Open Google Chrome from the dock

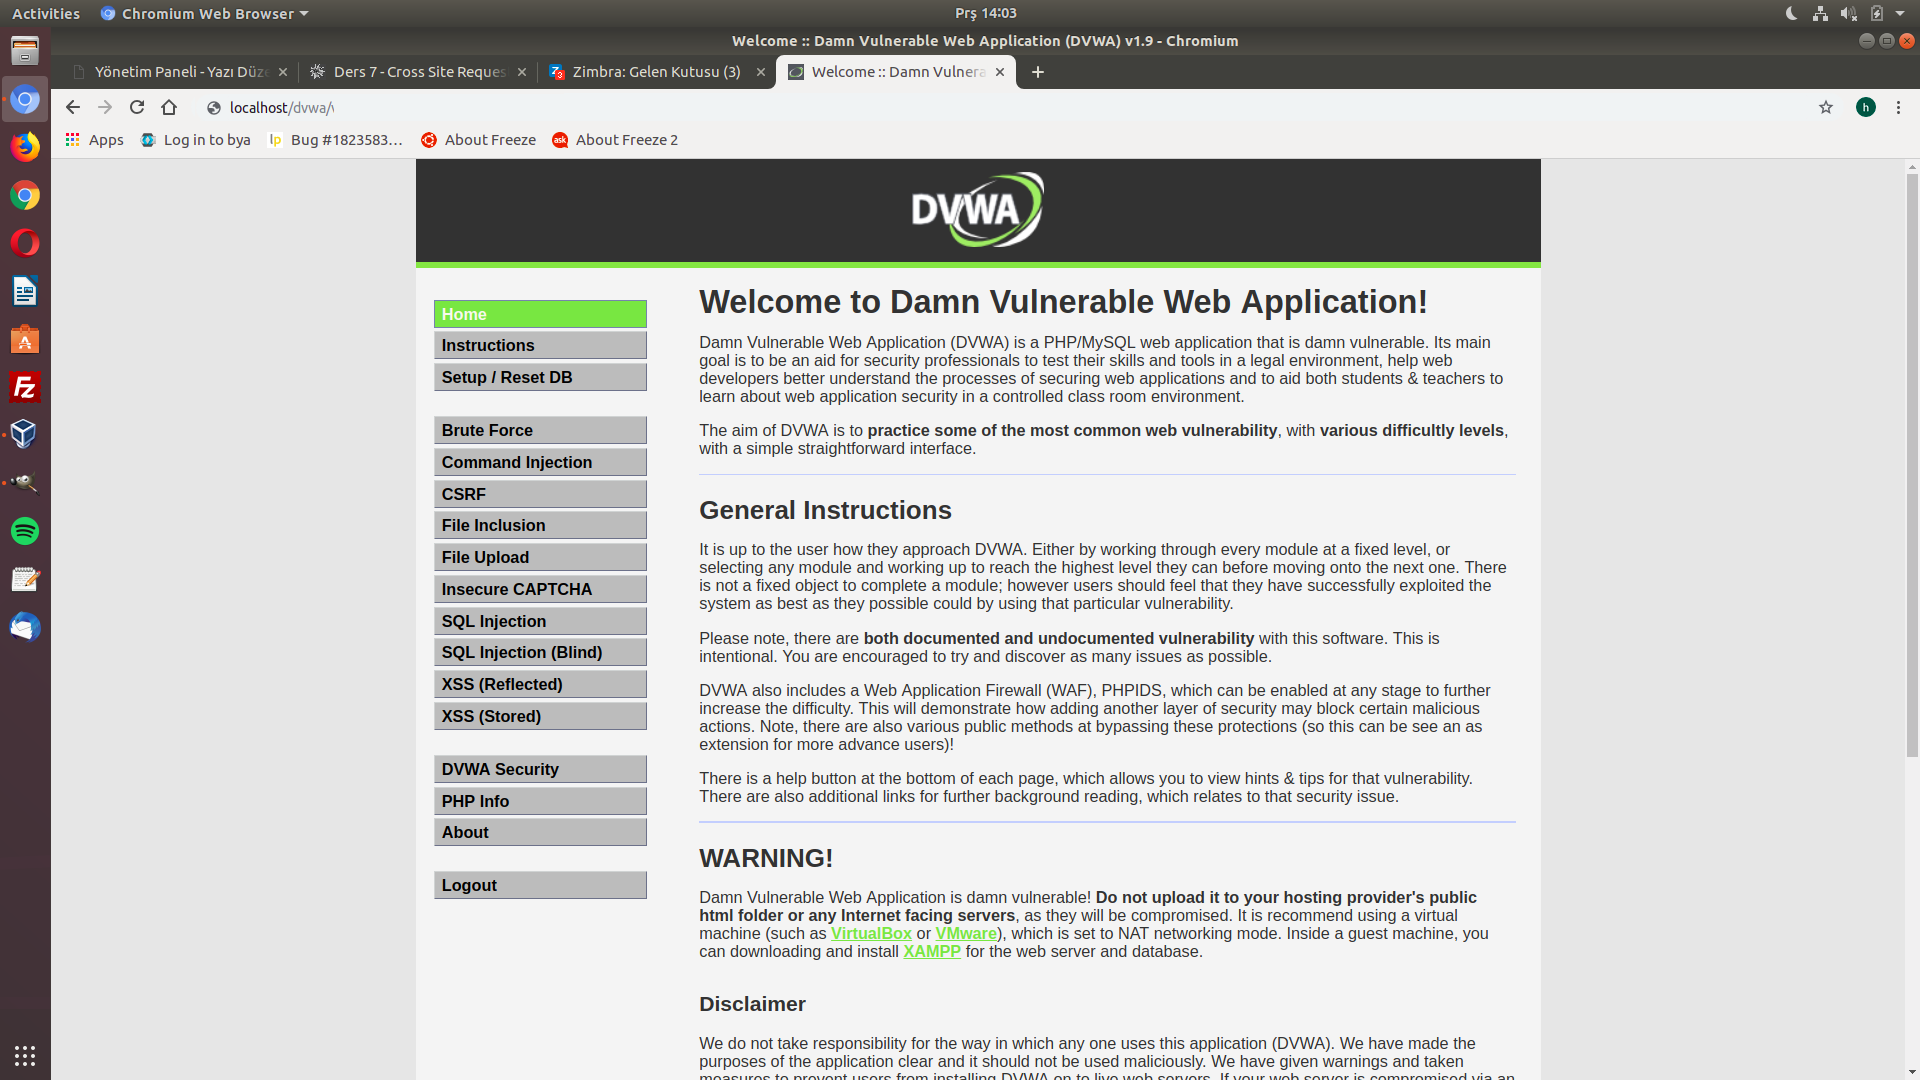tap(25, 195)
